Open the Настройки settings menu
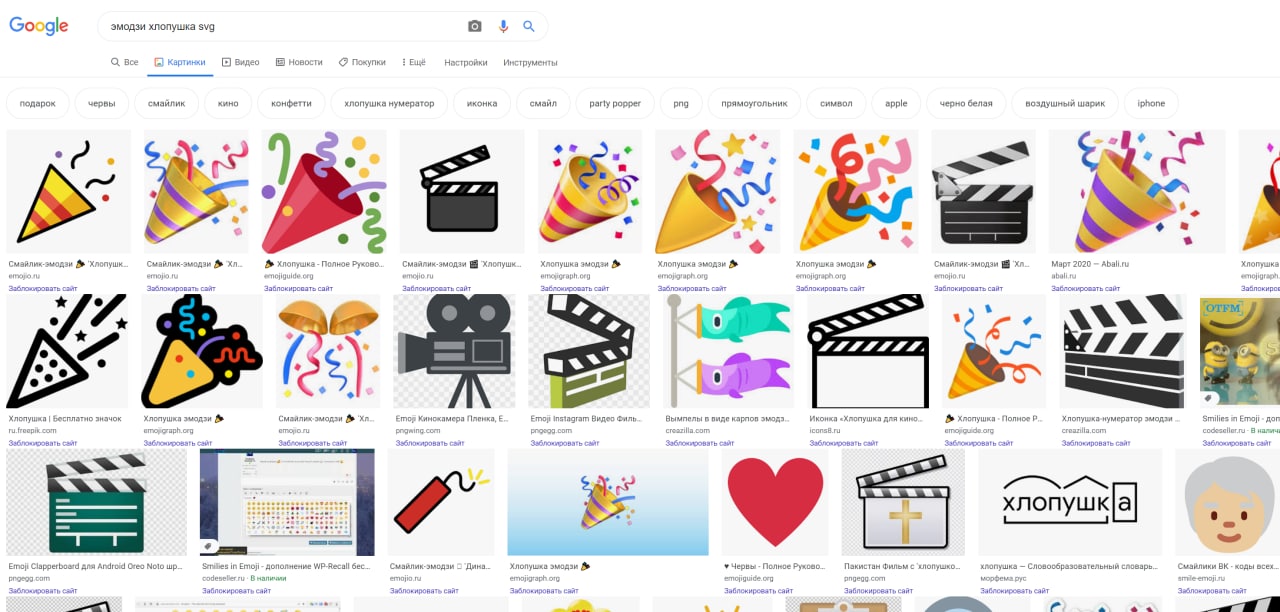The height and width of the screenshot is (612, 1280). (466, 62)
